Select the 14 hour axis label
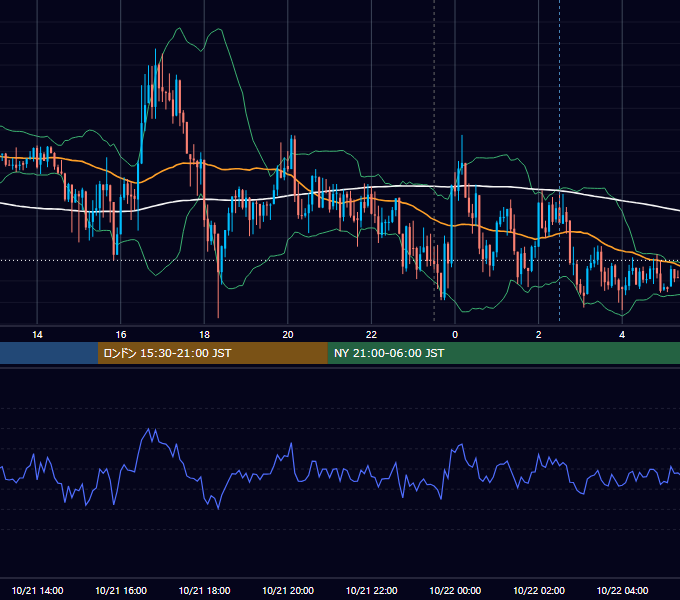Screen dimensions: 680x600 tap(37, 335)
